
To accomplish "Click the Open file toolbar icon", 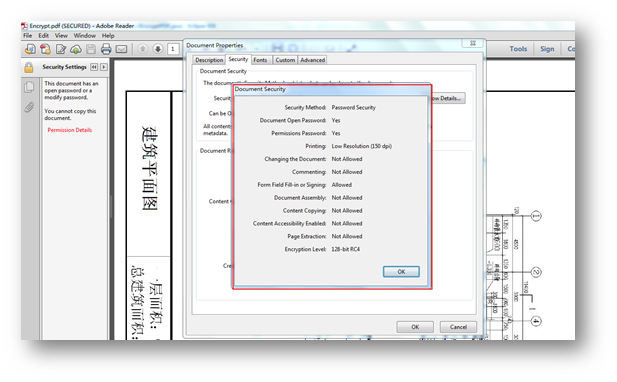I will pos(30,49).
